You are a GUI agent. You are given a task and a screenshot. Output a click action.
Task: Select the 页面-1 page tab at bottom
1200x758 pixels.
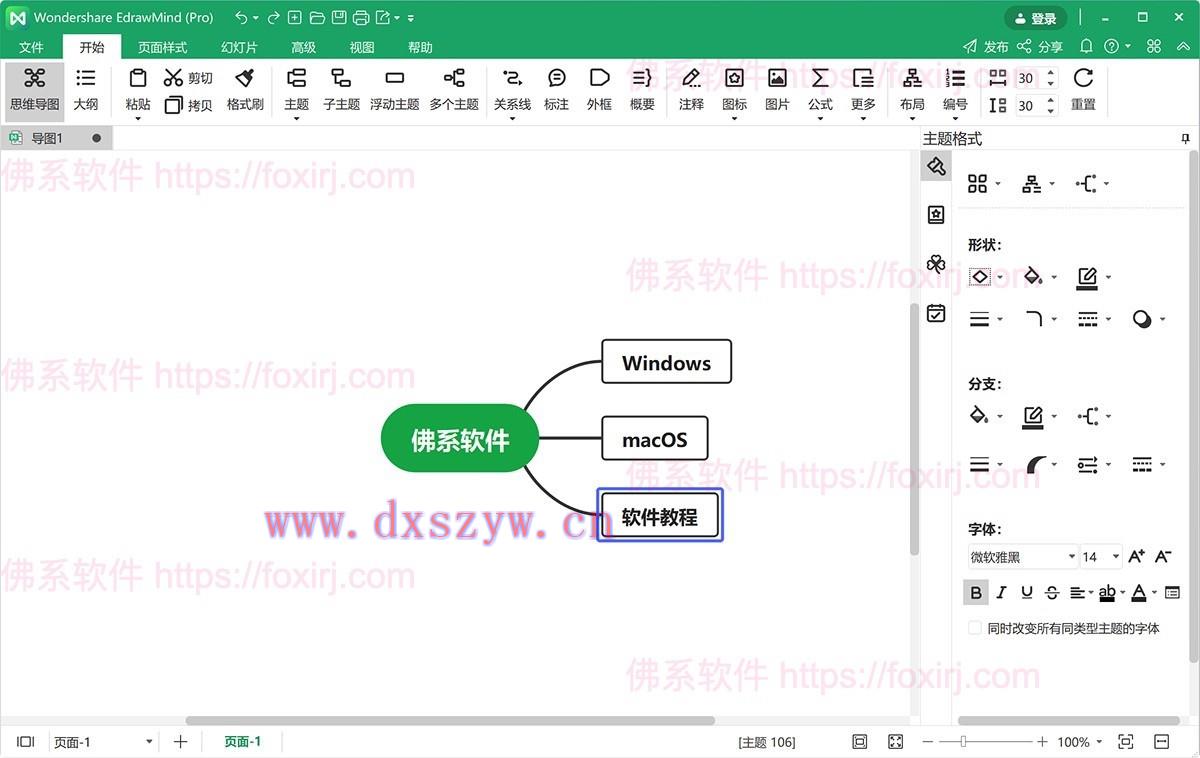click(242, 742)
